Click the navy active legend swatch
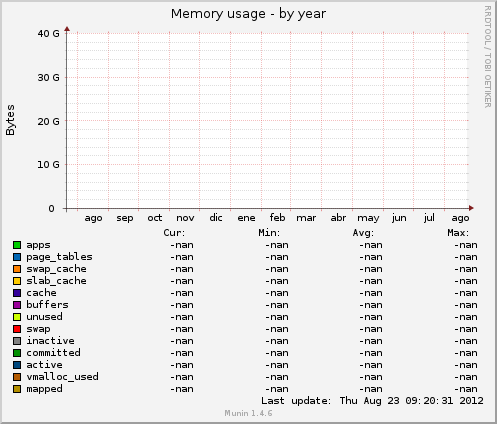The image size is (497, 424). [x=17, y=365]
